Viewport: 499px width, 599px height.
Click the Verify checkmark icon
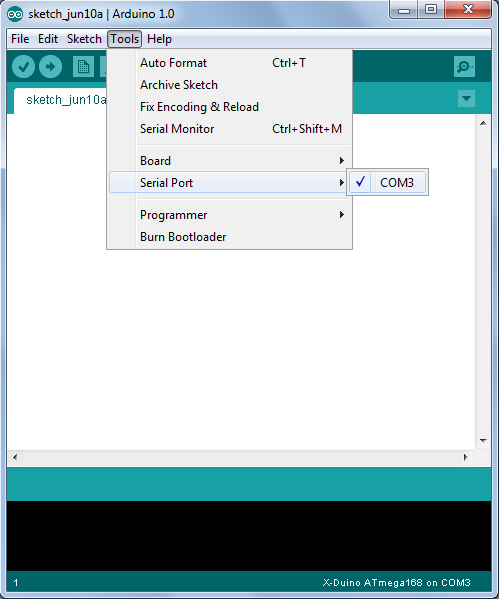click(x=23, y=67)
